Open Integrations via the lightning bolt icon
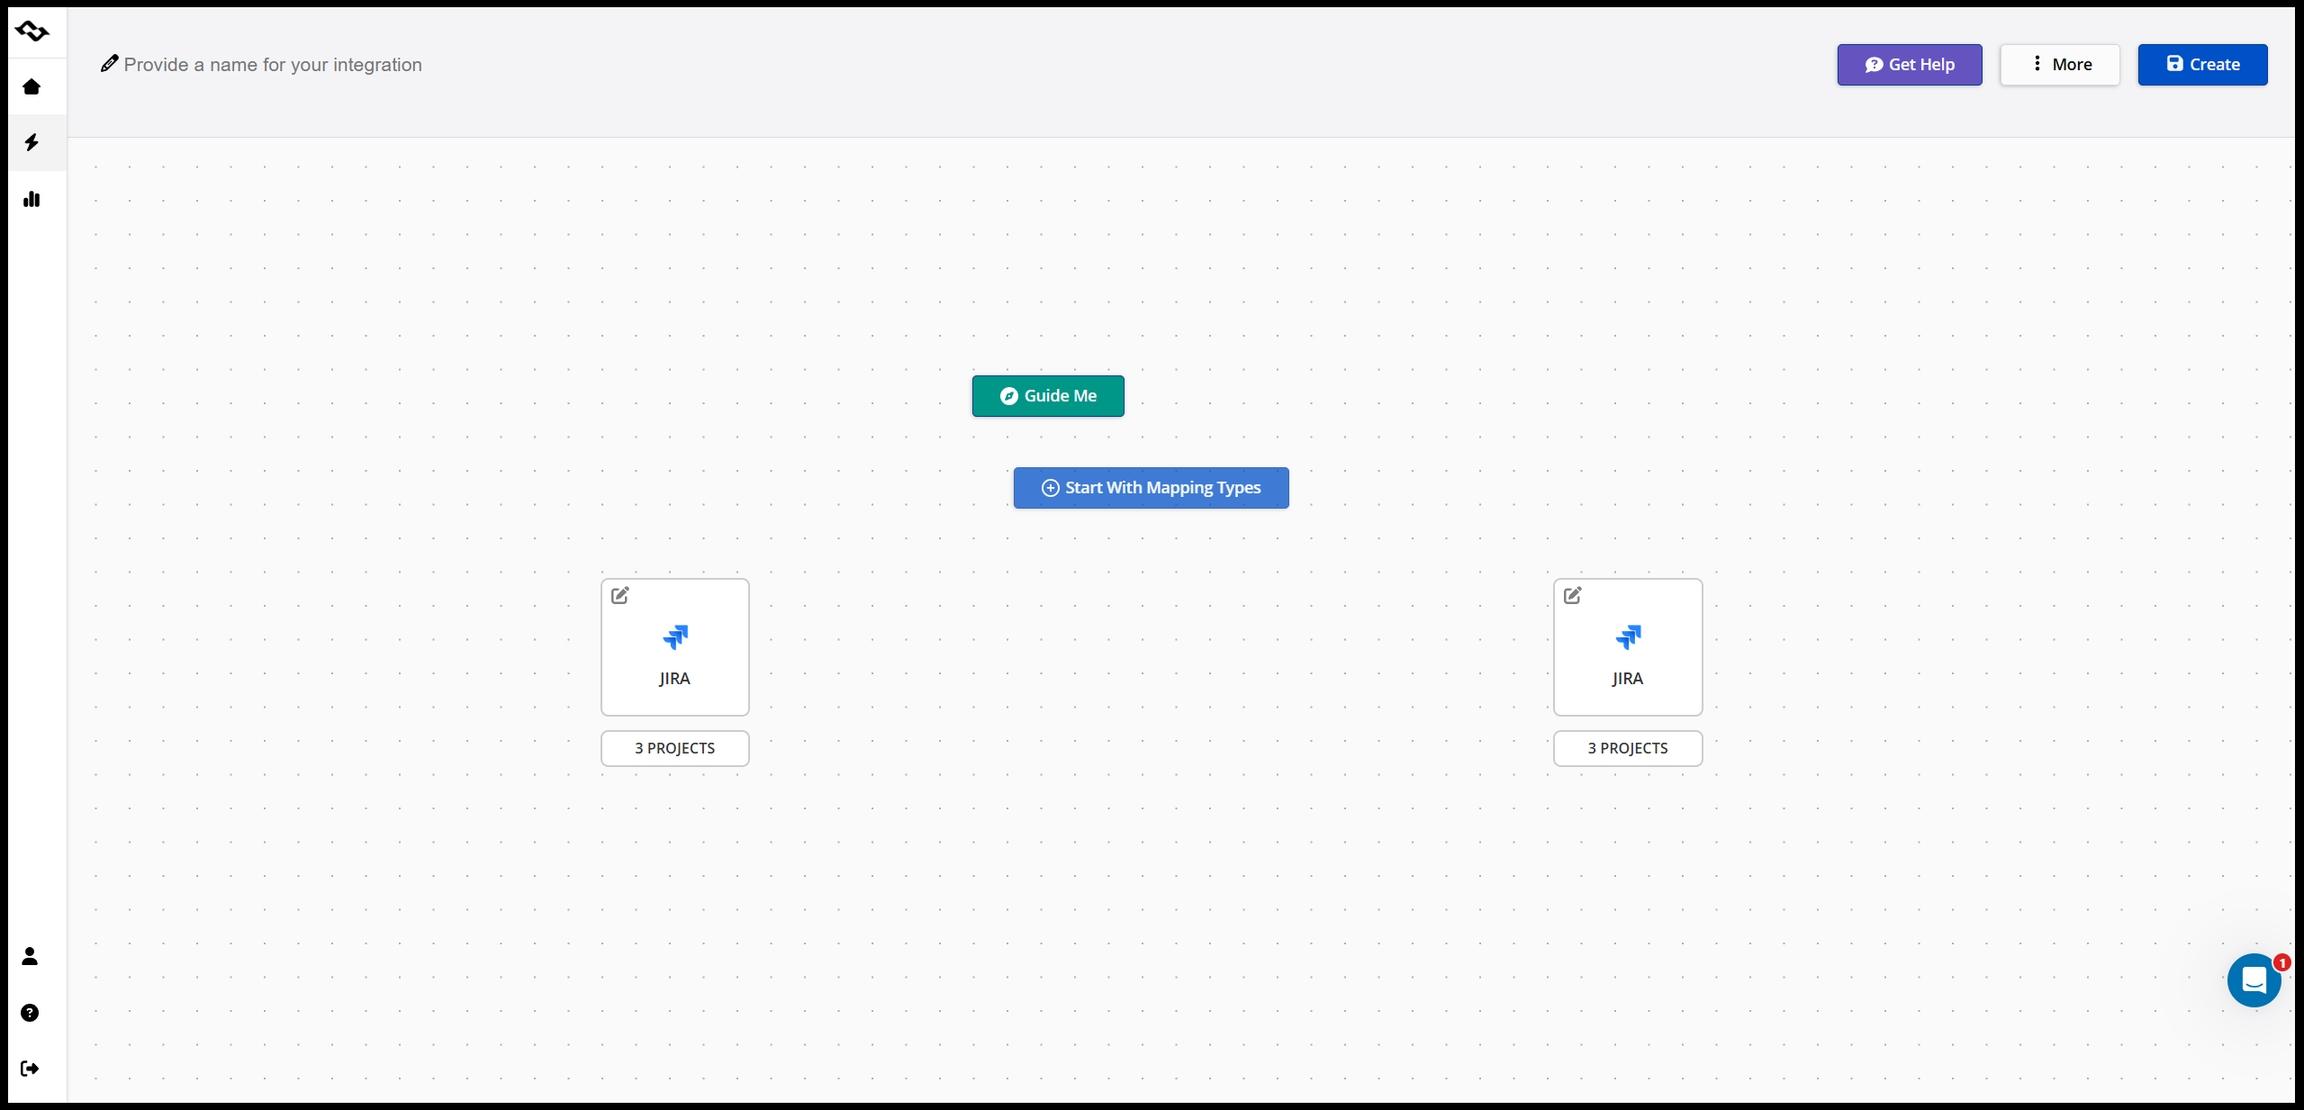The height and width of the screenshot is (1110, 2304). point(32,143)
